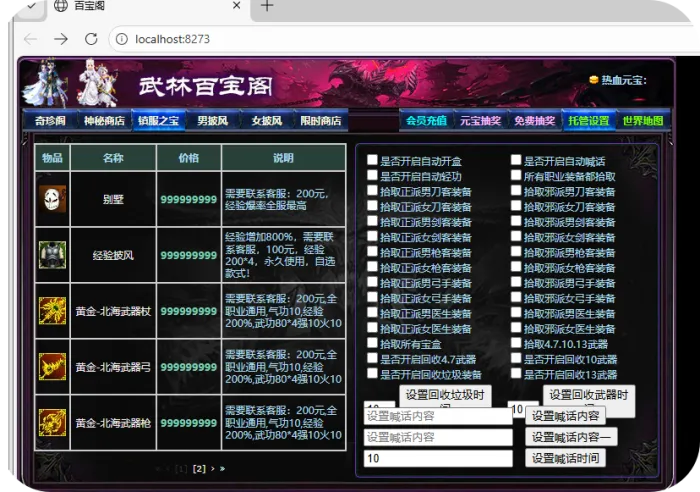Click the 黄金-北海武器弓 name cell
700x492 pixels.
point(113,367)
